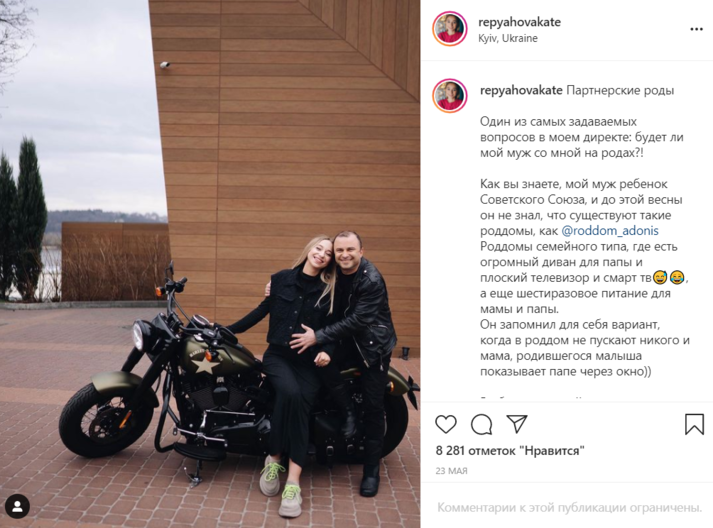Viewport: 713px width, 528px height.
Task: Show tagged people with the person icon
Action: (17, 506)
